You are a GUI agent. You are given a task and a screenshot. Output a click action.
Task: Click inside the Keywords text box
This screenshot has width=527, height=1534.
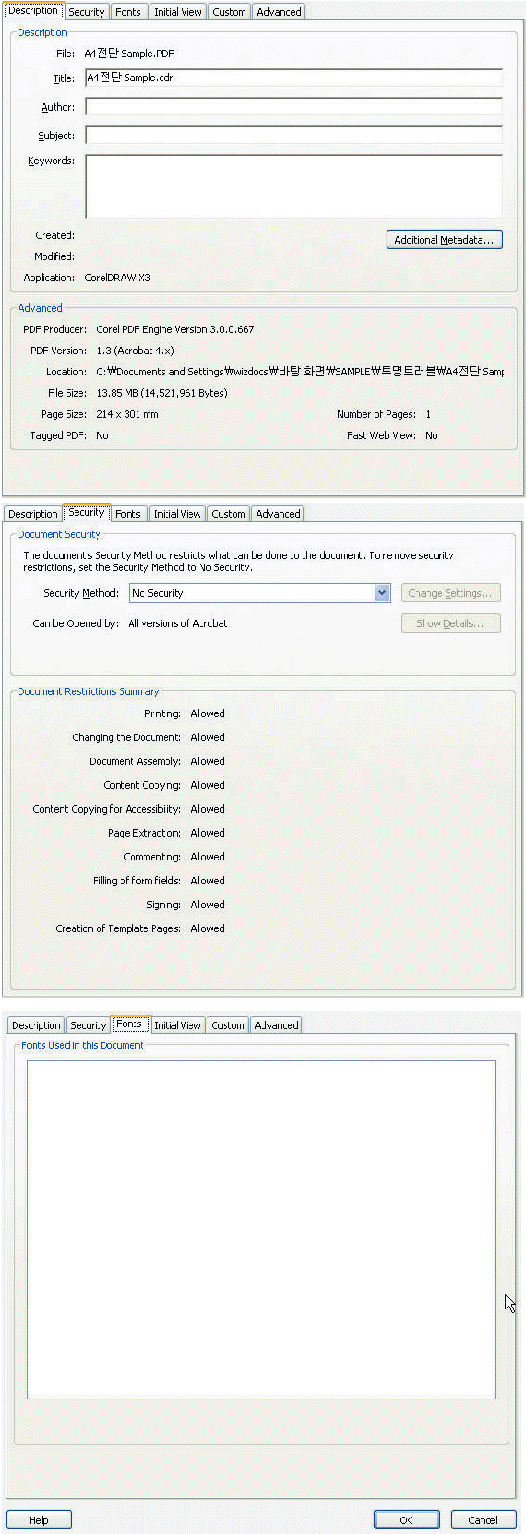click(294, 186)
